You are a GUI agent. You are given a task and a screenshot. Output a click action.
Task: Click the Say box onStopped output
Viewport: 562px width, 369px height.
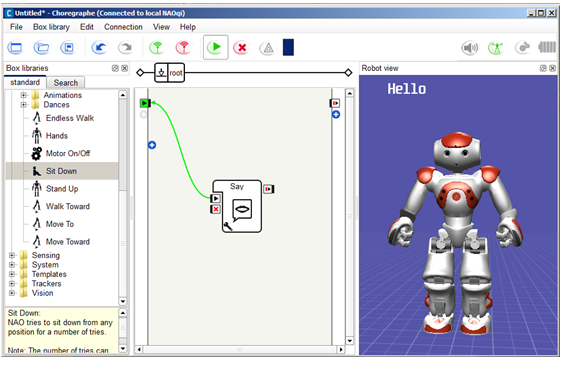(x=268, y=189)
